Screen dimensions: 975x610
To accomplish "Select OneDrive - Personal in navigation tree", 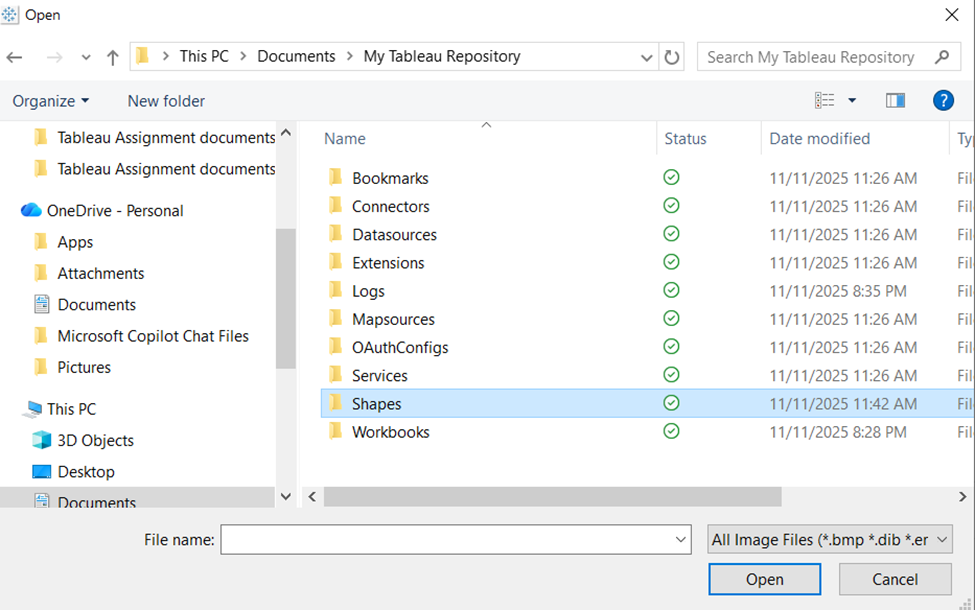I will tap(114, 211).
